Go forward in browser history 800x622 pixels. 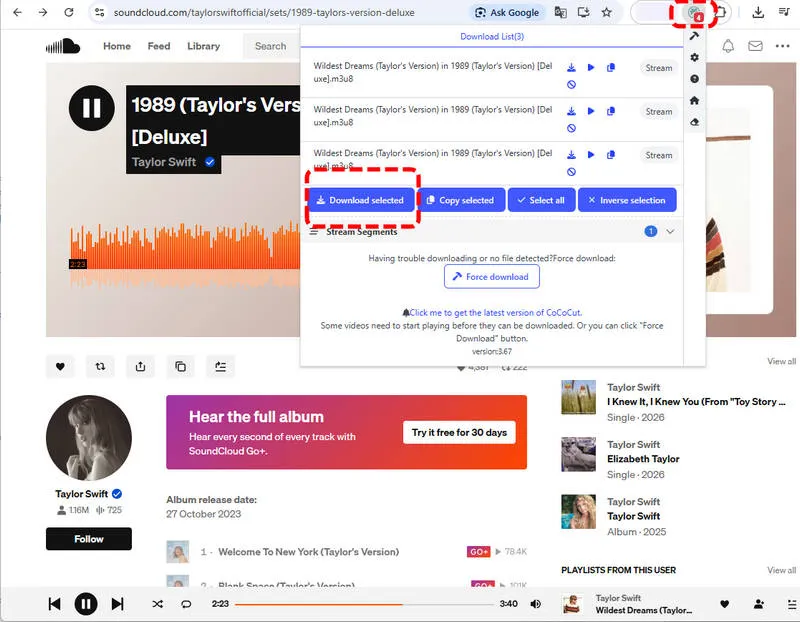(43, 12)
